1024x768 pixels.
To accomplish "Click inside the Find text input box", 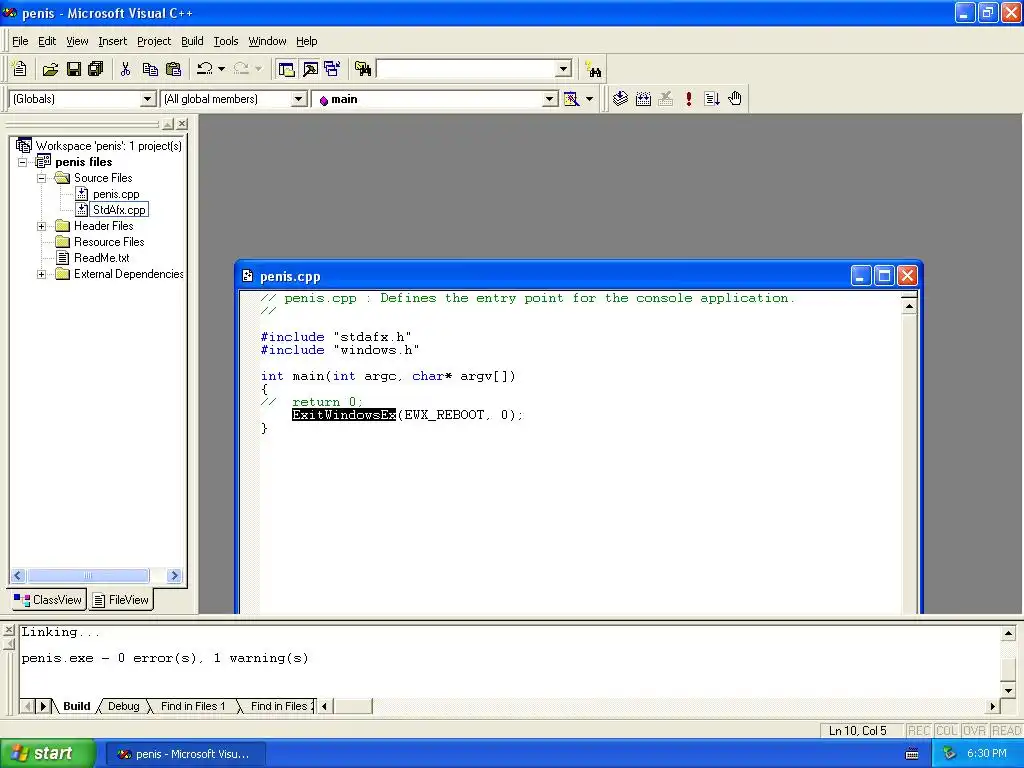I will point(466,69).
